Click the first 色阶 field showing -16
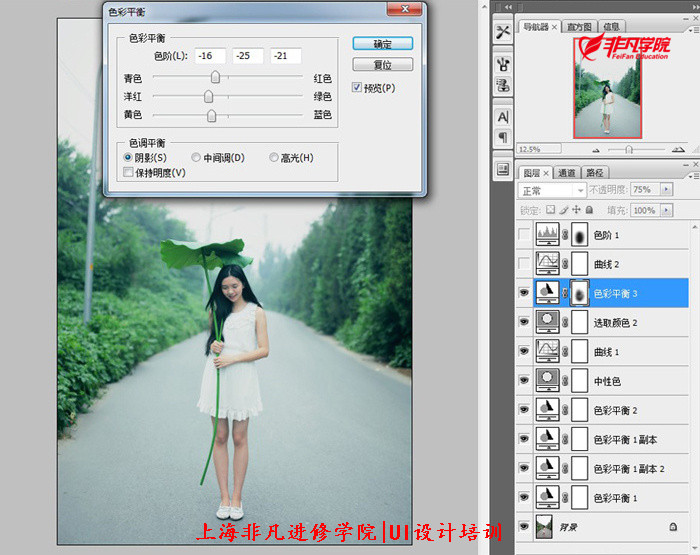 (210, 56)
